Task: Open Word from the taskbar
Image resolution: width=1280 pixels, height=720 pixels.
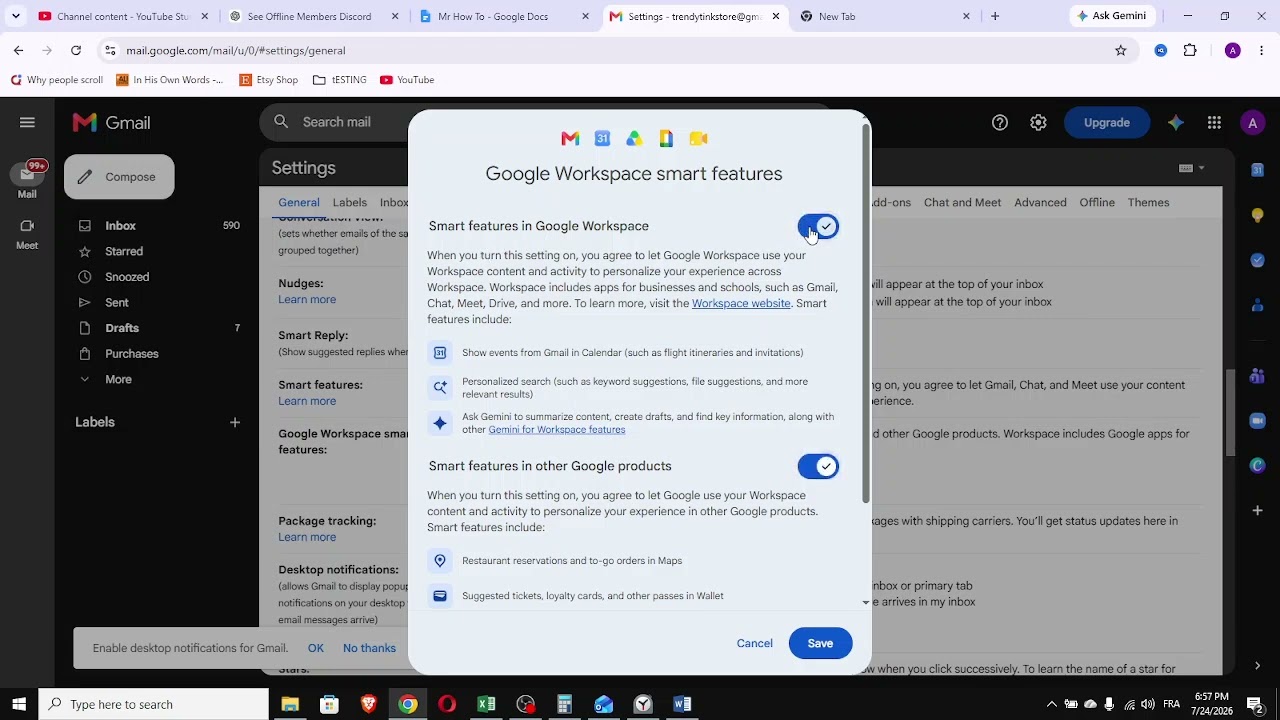Action: pyautogui.click(x=682, y=704)
